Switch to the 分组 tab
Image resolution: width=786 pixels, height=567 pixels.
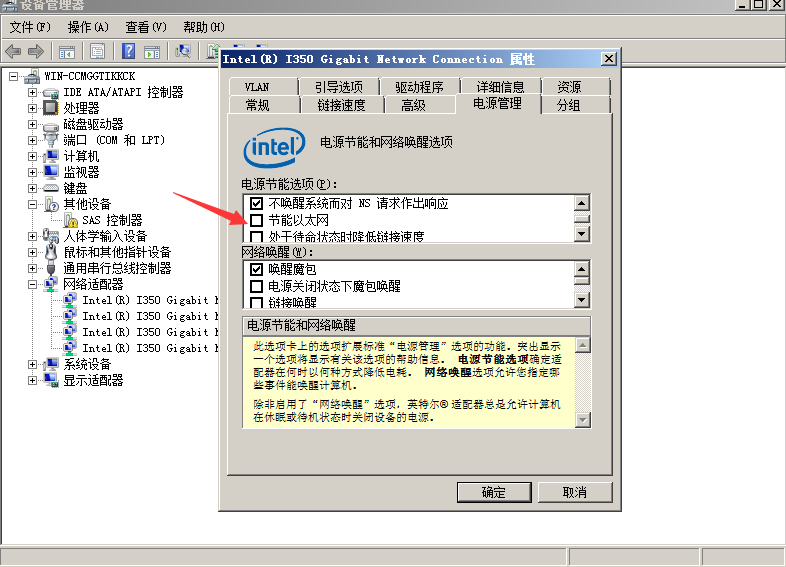[576, 105]
